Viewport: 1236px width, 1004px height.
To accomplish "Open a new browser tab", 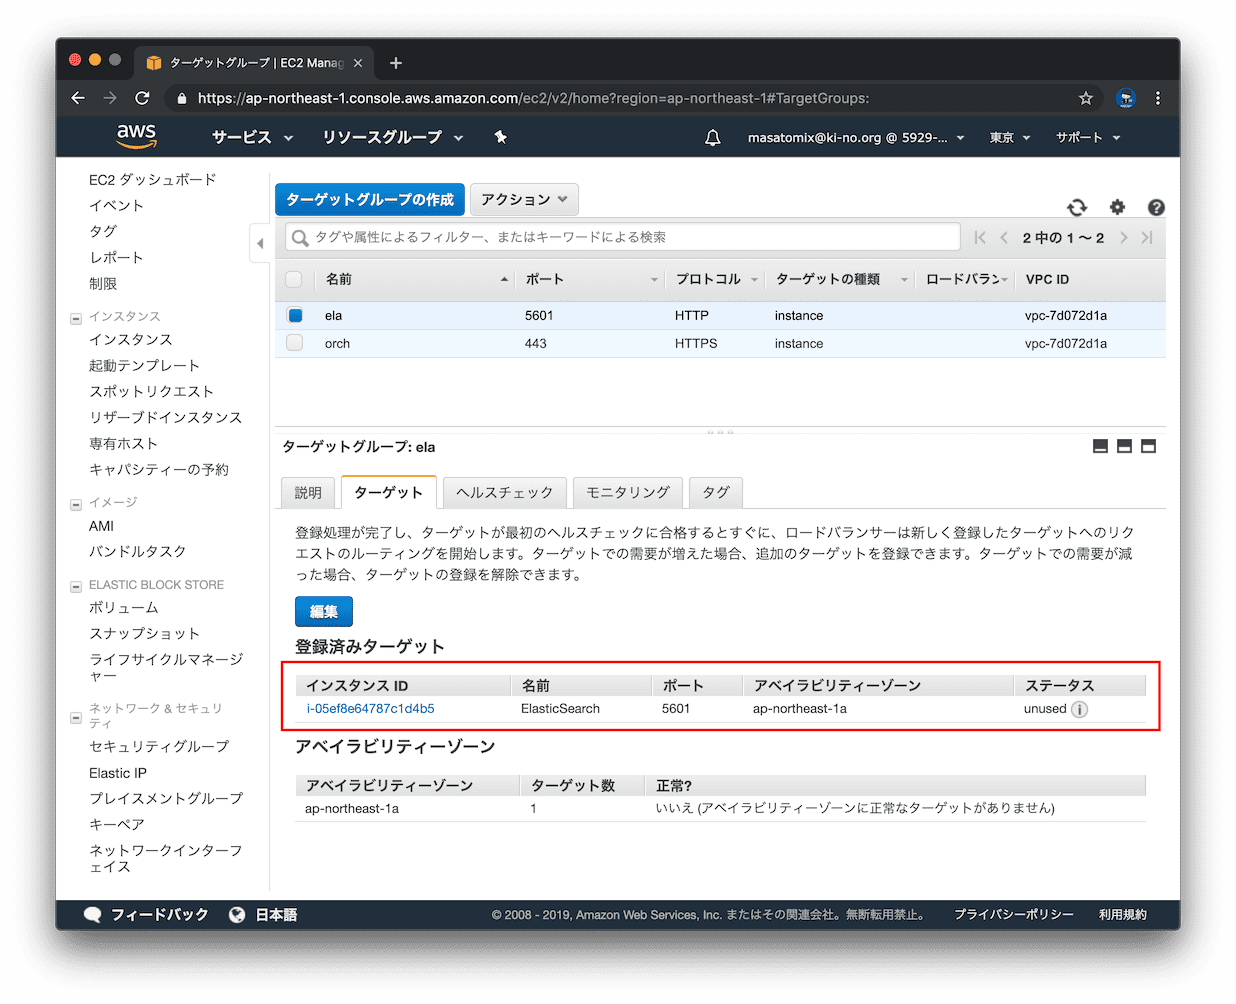I will [x=396, y=63].
